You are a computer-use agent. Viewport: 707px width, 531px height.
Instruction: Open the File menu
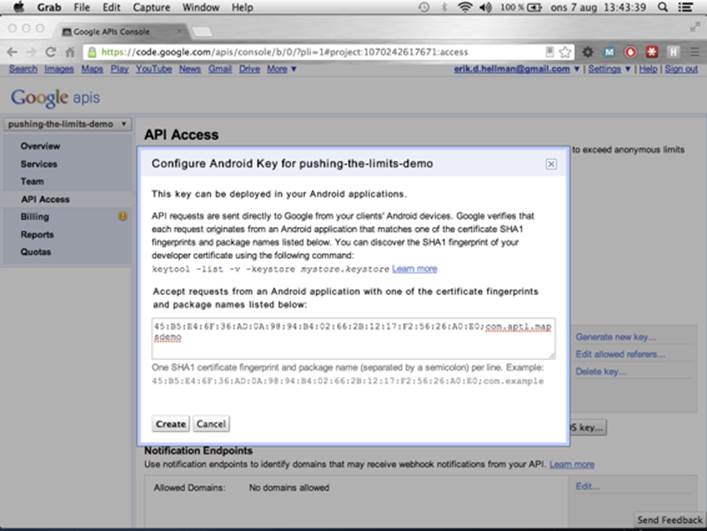tap(82, 8)
